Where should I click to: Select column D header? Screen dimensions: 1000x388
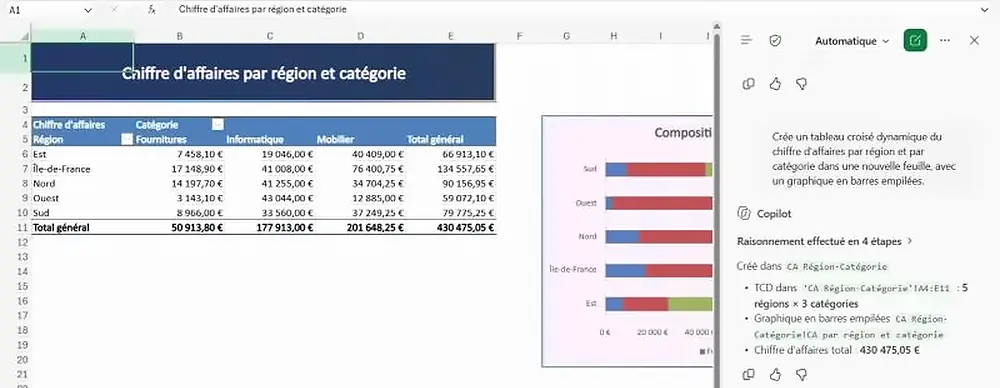point(360,36)
